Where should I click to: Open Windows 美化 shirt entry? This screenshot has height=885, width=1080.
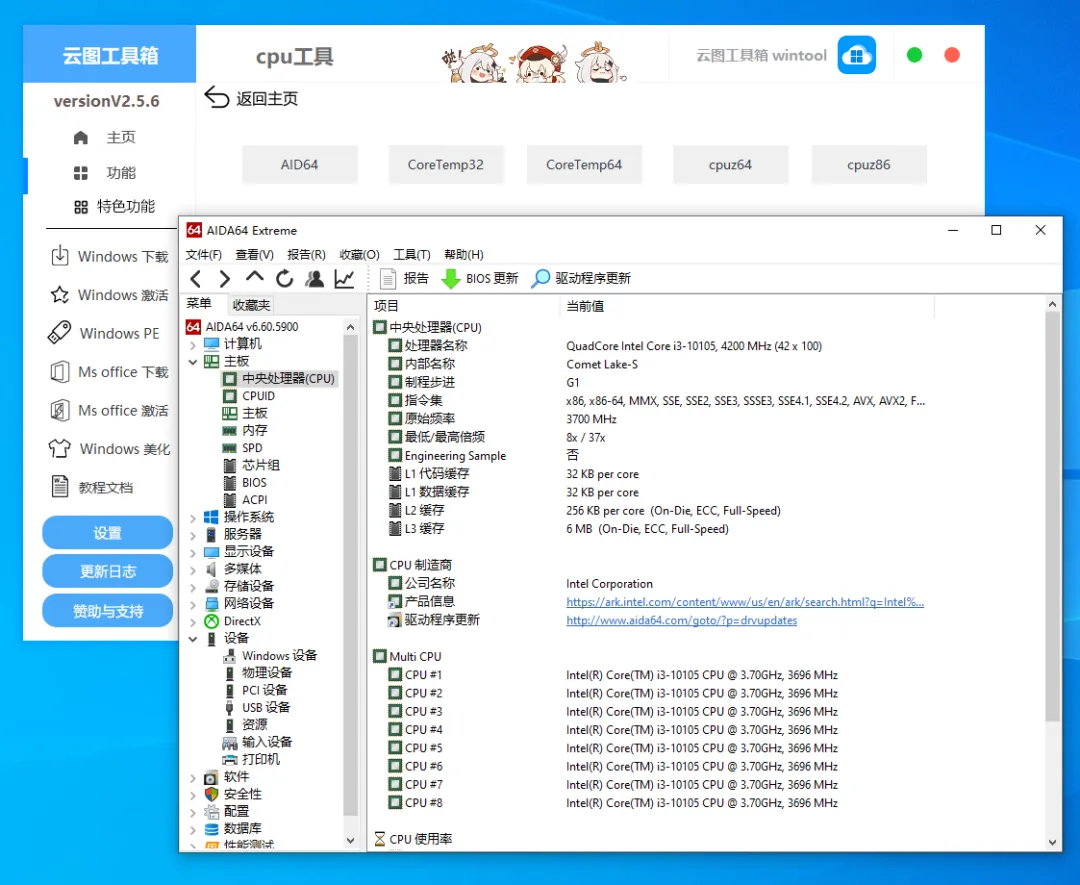(110, 449)
